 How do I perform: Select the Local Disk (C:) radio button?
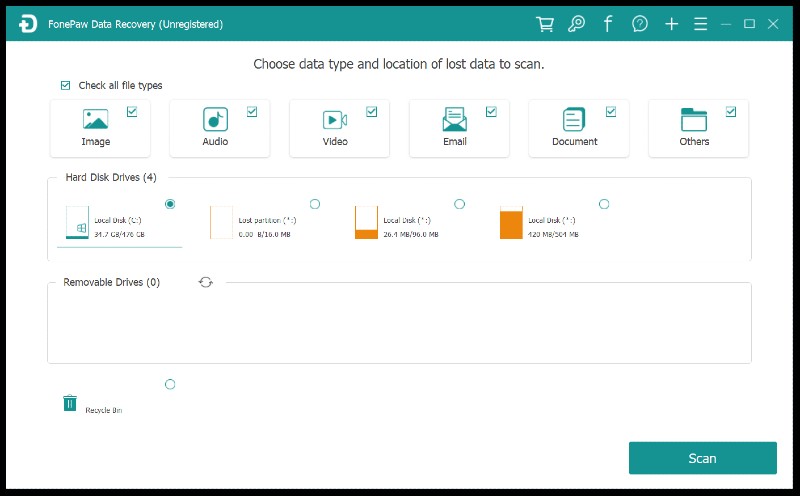170,204
